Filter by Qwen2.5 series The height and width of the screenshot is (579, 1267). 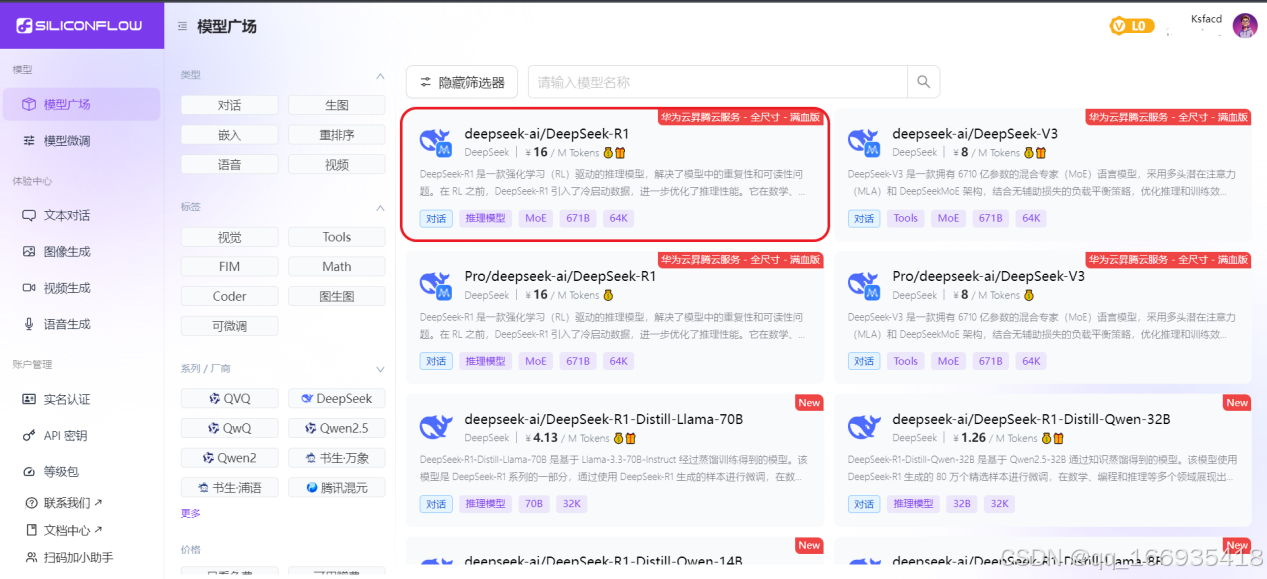(337, 428)
